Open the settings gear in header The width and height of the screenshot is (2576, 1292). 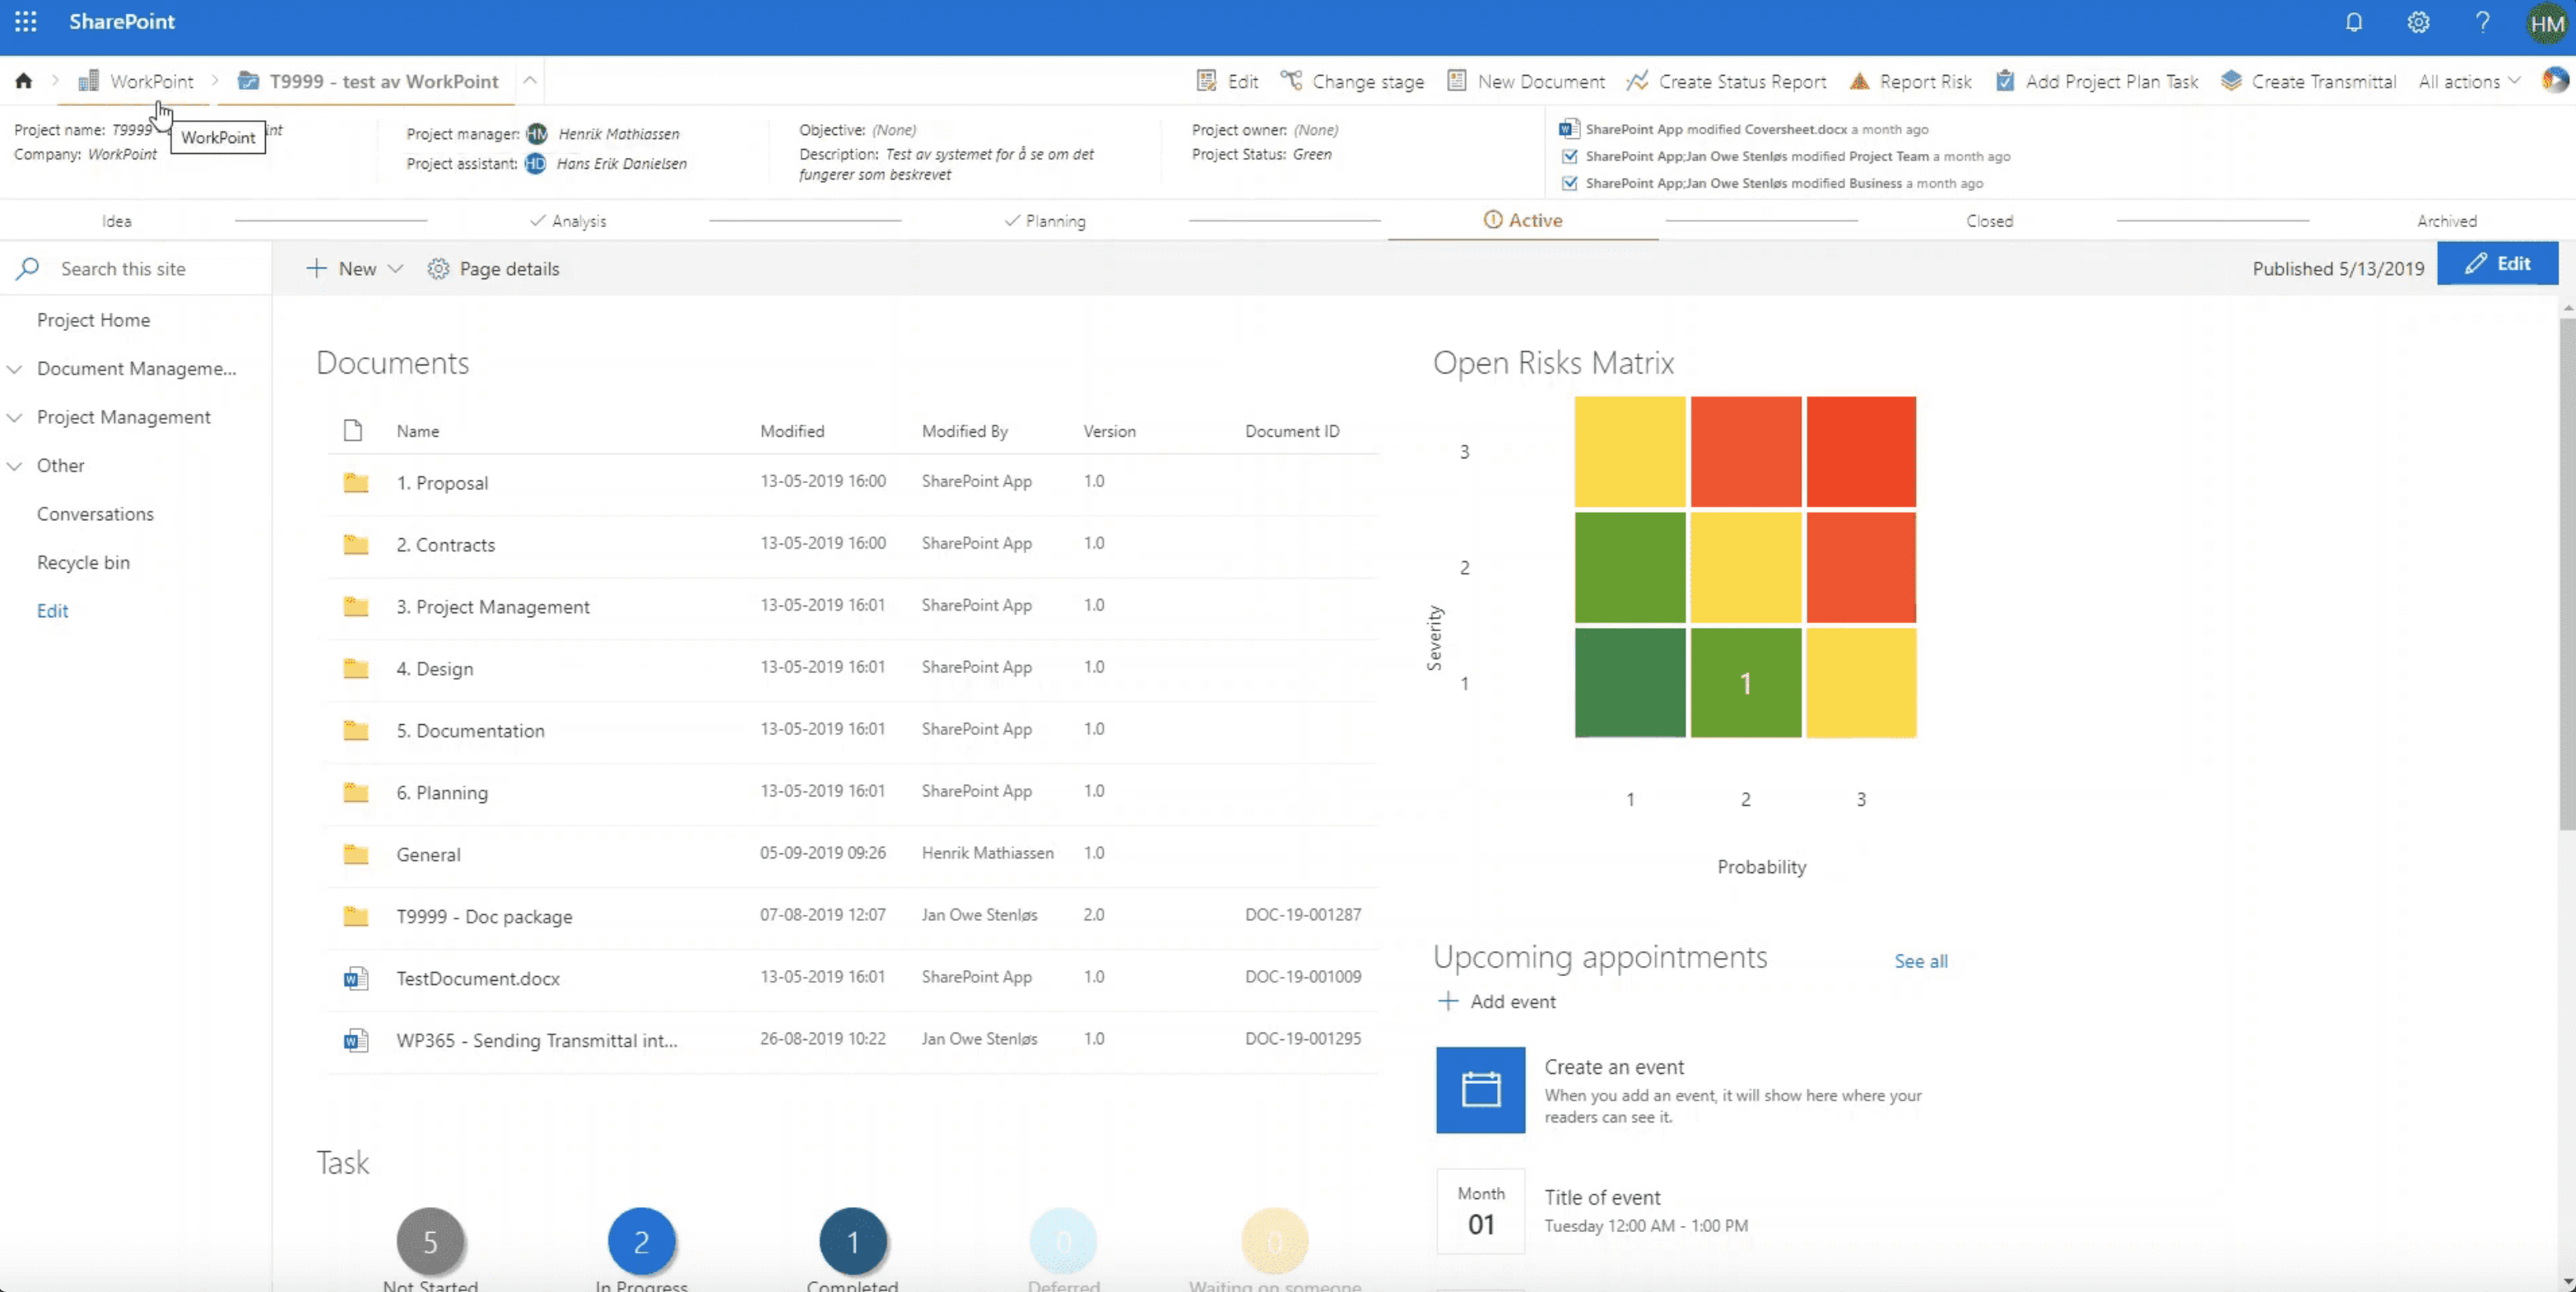[2418, 22]
